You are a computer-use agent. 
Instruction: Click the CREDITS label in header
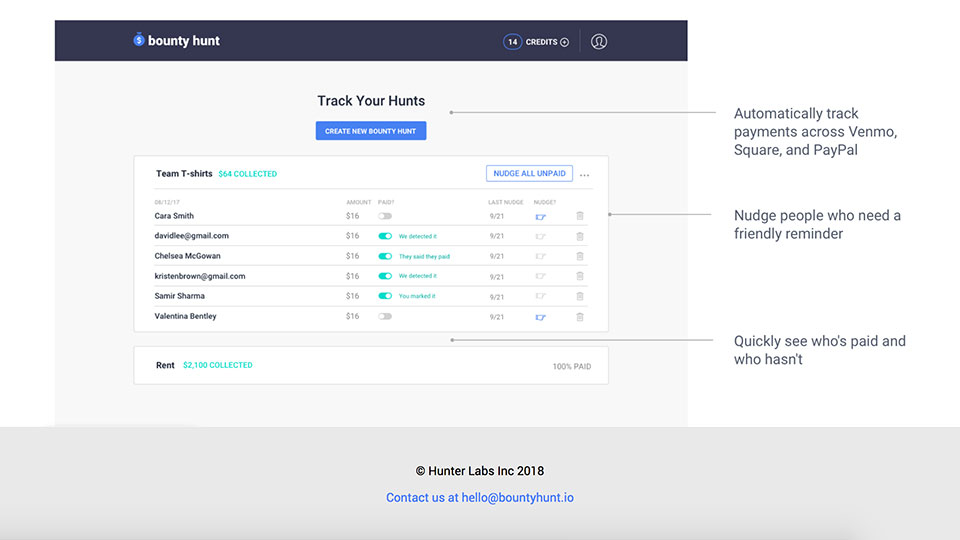pos(541,42)
